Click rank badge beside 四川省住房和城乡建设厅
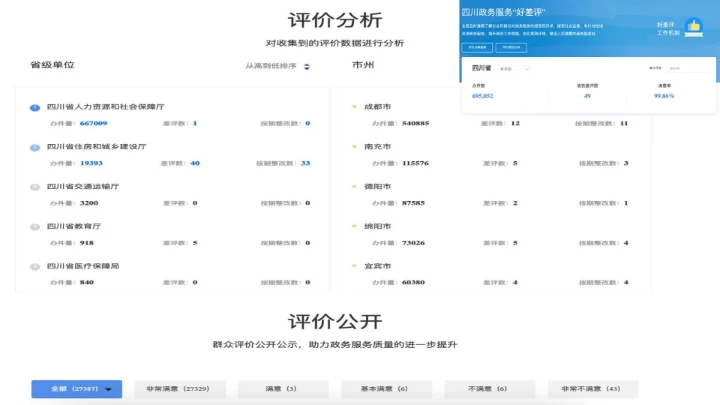Image resolution: width=720 pixels, height=405 pixels. point(35,146)
